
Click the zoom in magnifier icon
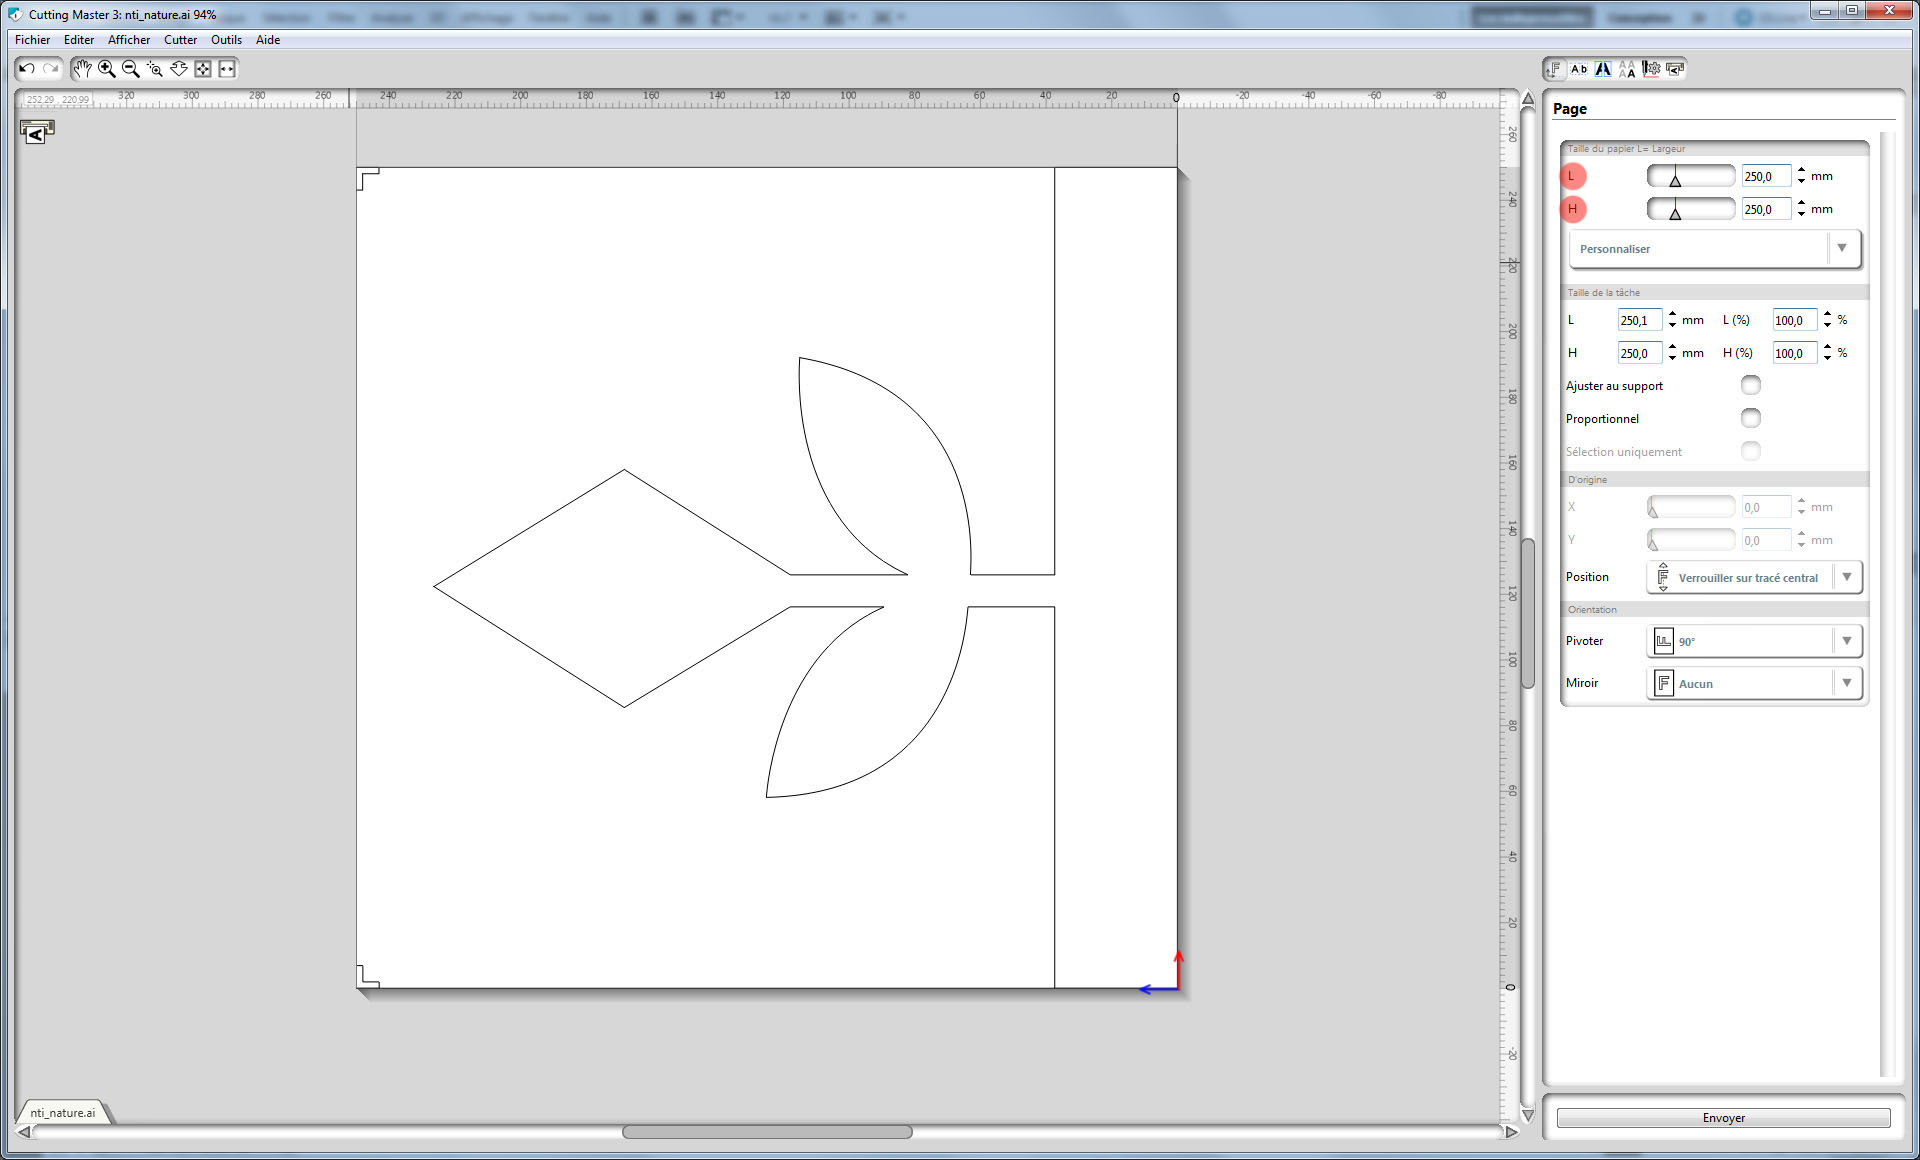pyautogui.click(x=106, y=69)
